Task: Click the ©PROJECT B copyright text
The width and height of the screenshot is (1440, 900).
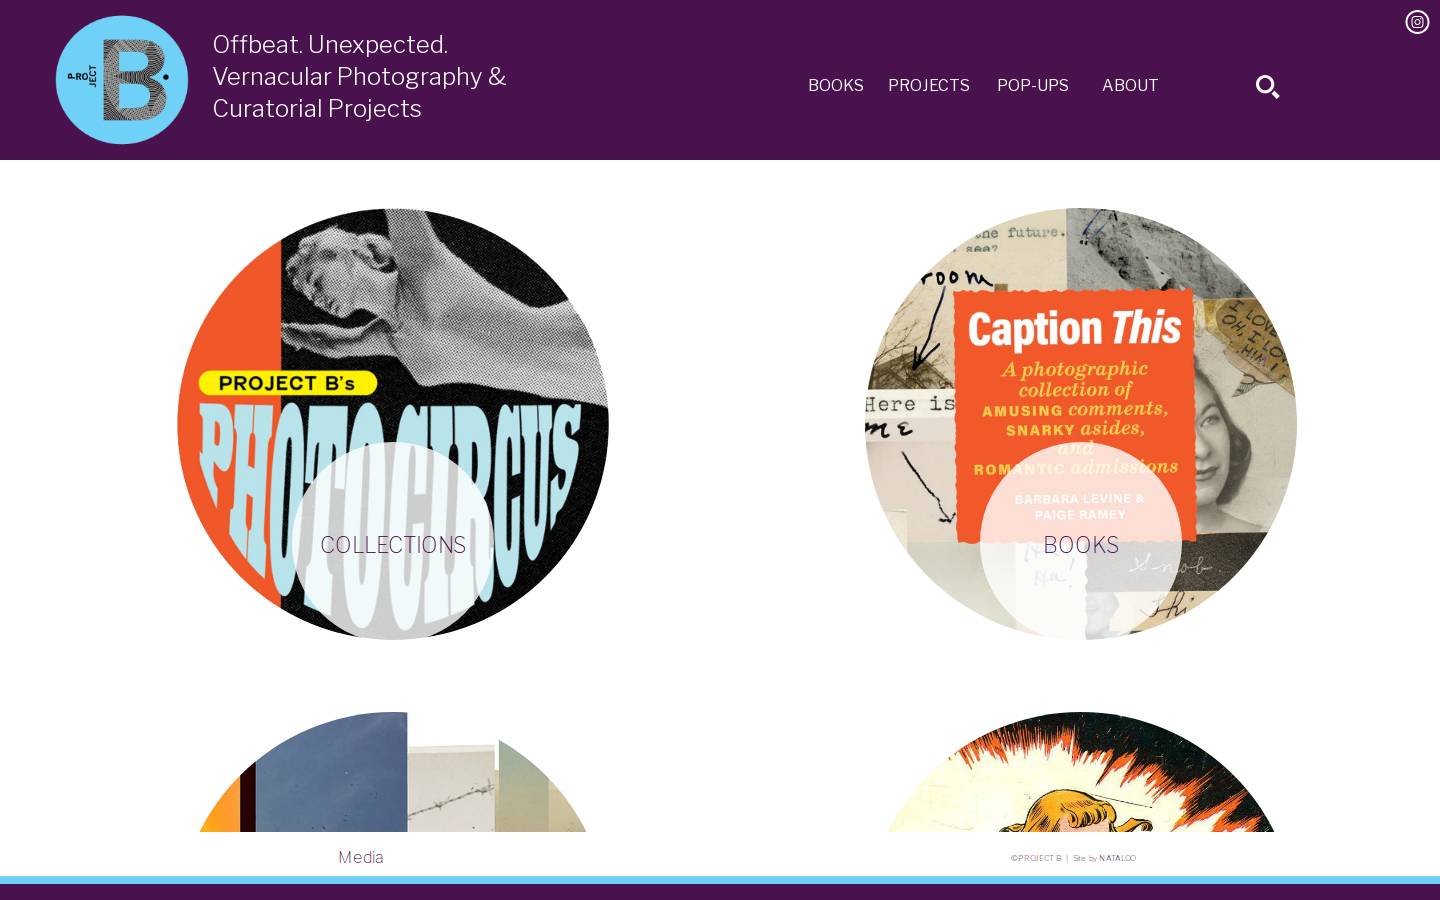Action: coord(1036,858)
